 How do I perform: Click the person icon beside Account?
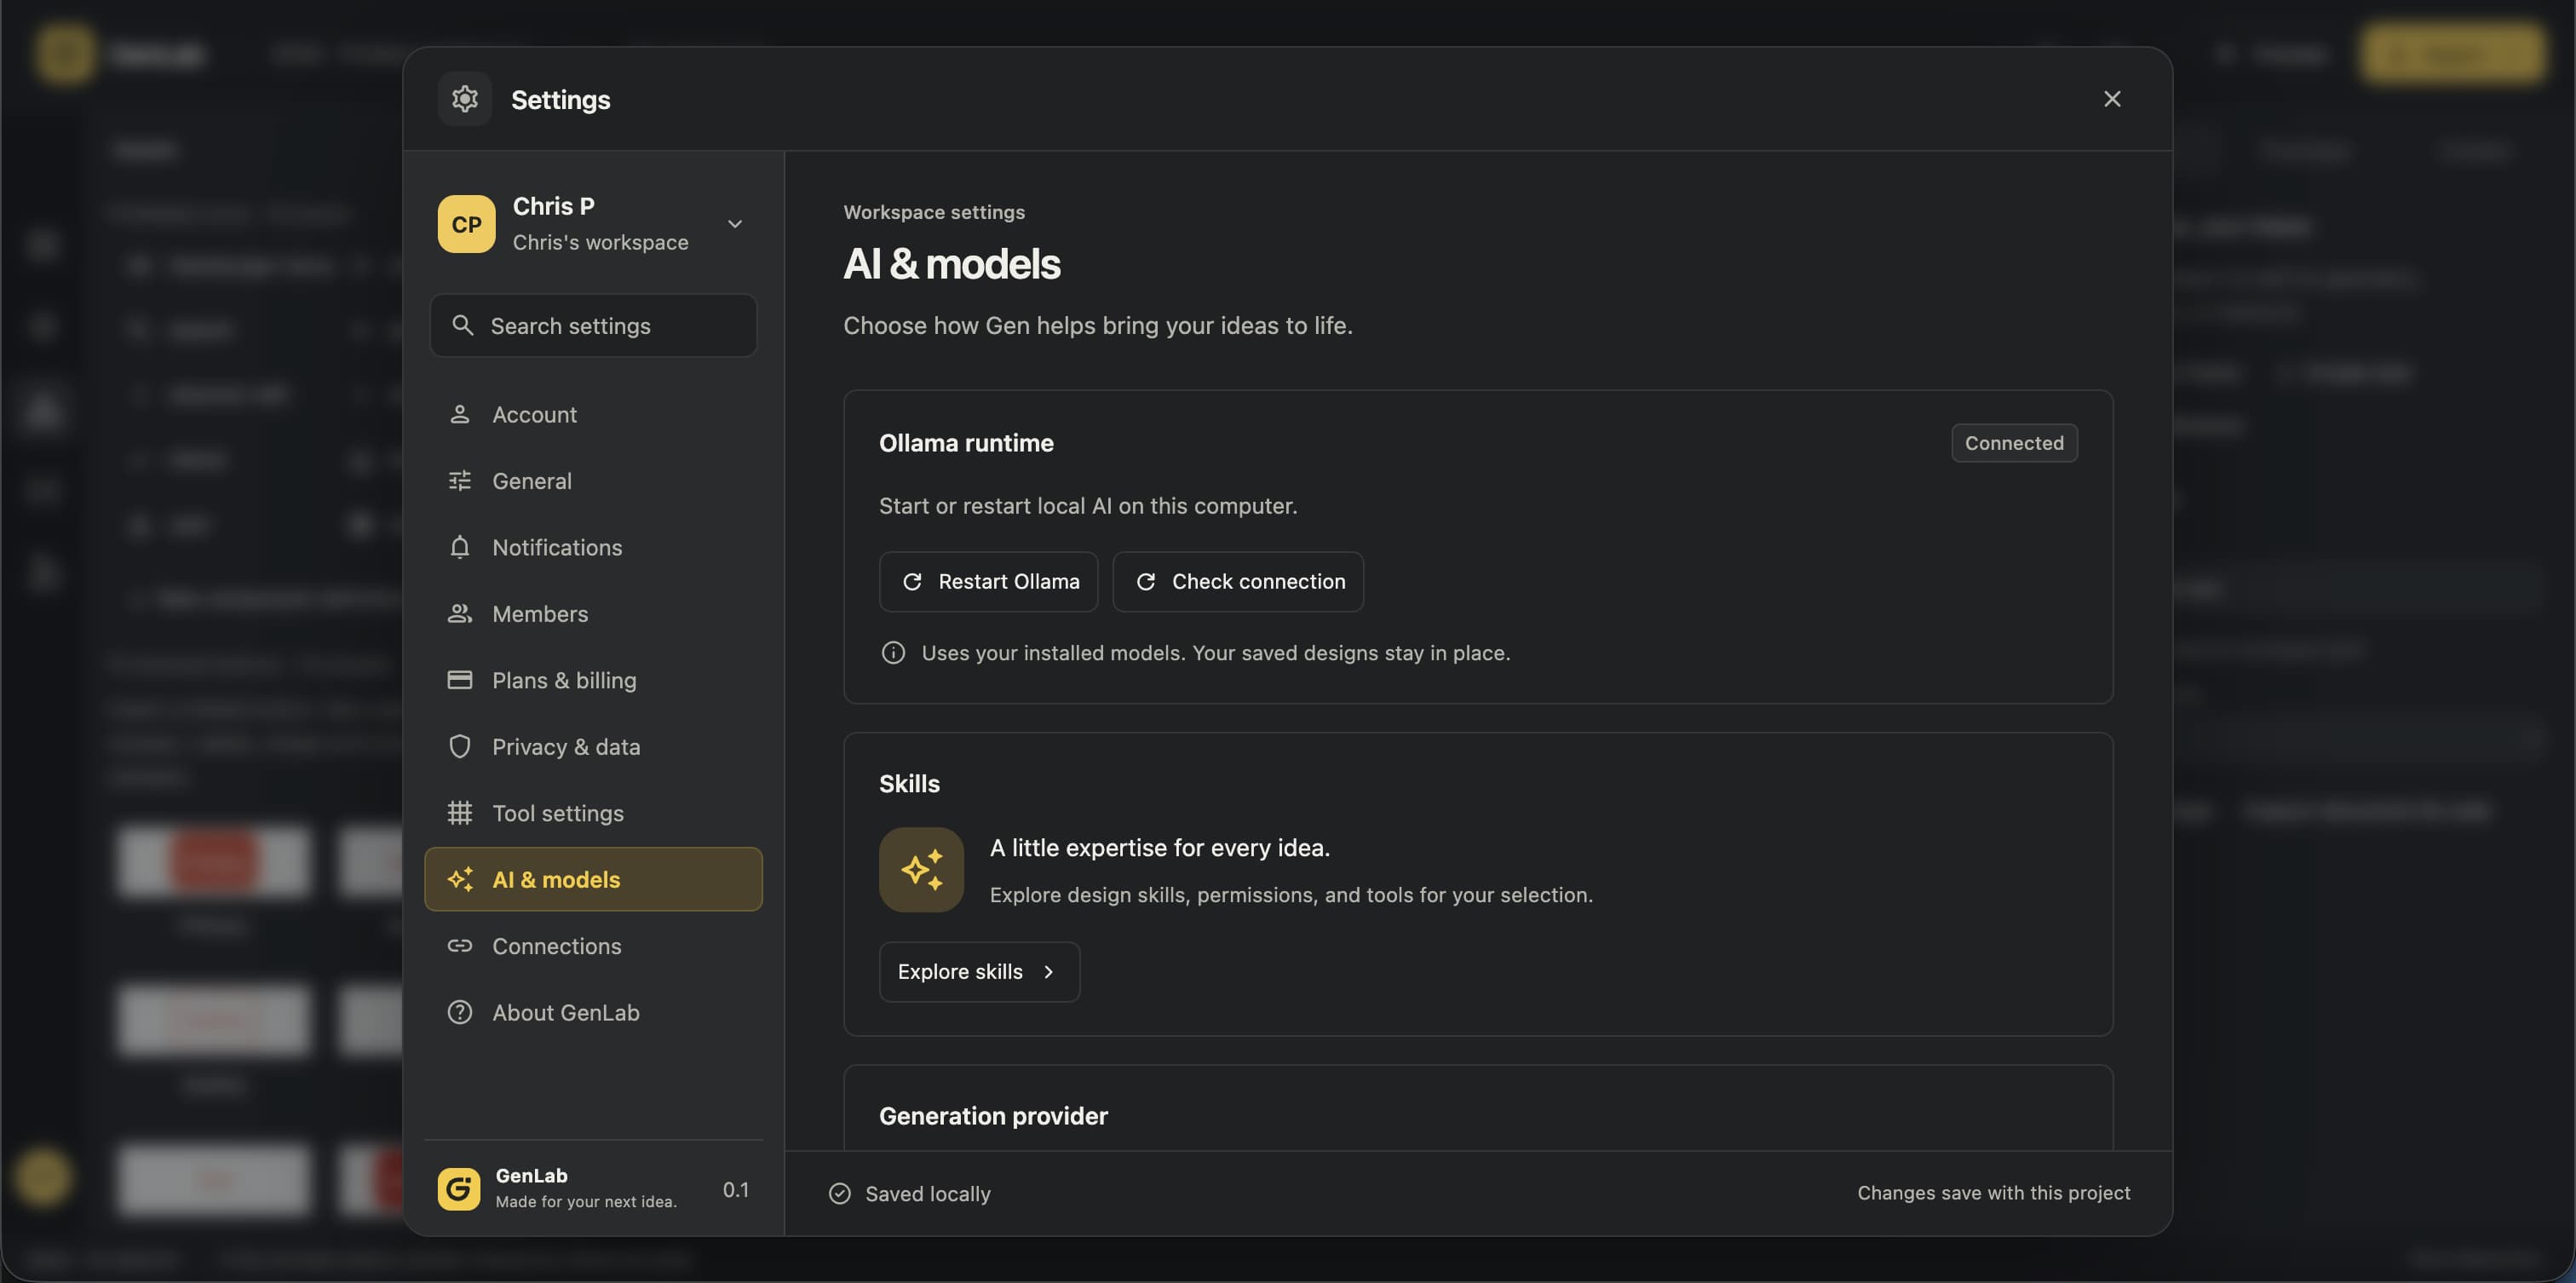(x=459, y=414)
